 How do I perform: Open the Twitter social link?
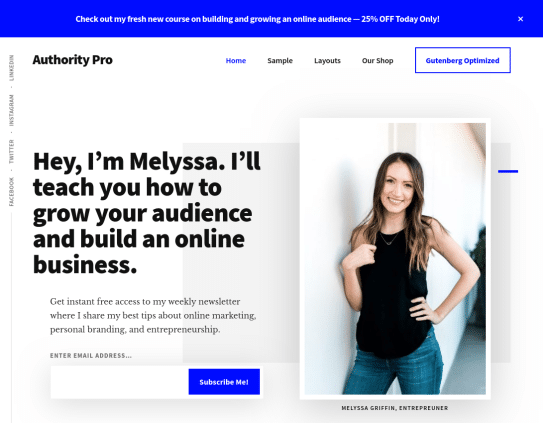click(11, 152)
